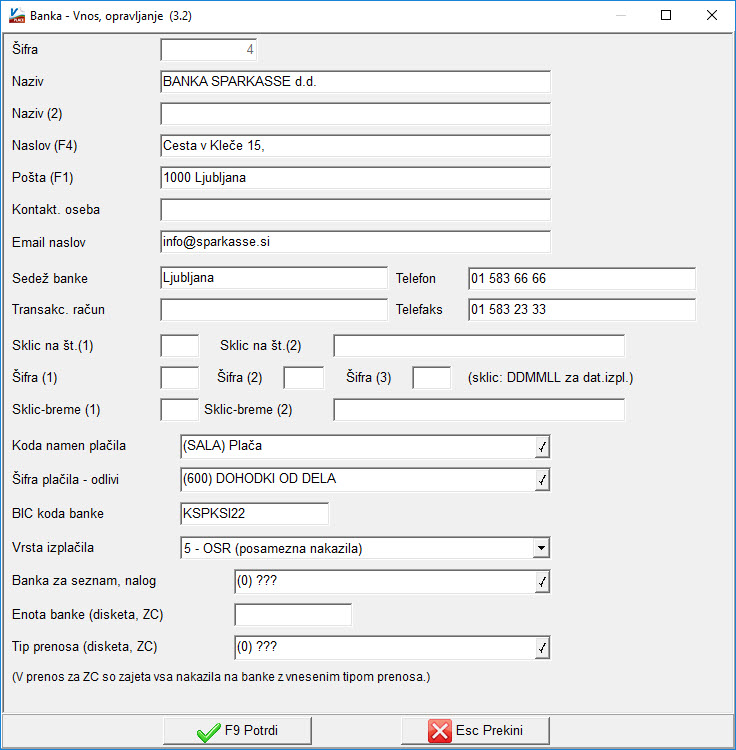Screen dimensions: 736x750
Task: Click the Telefaks number field
Action: pyautogui.click(x=582, y=309)
